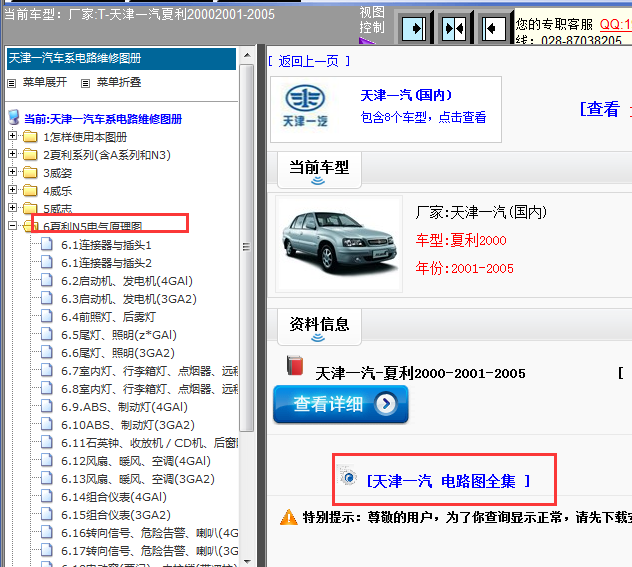Open 6.11石英钟、收放机/CD机 entry
The width and height of the screenshot is (632, 567).
click(150, 443)
